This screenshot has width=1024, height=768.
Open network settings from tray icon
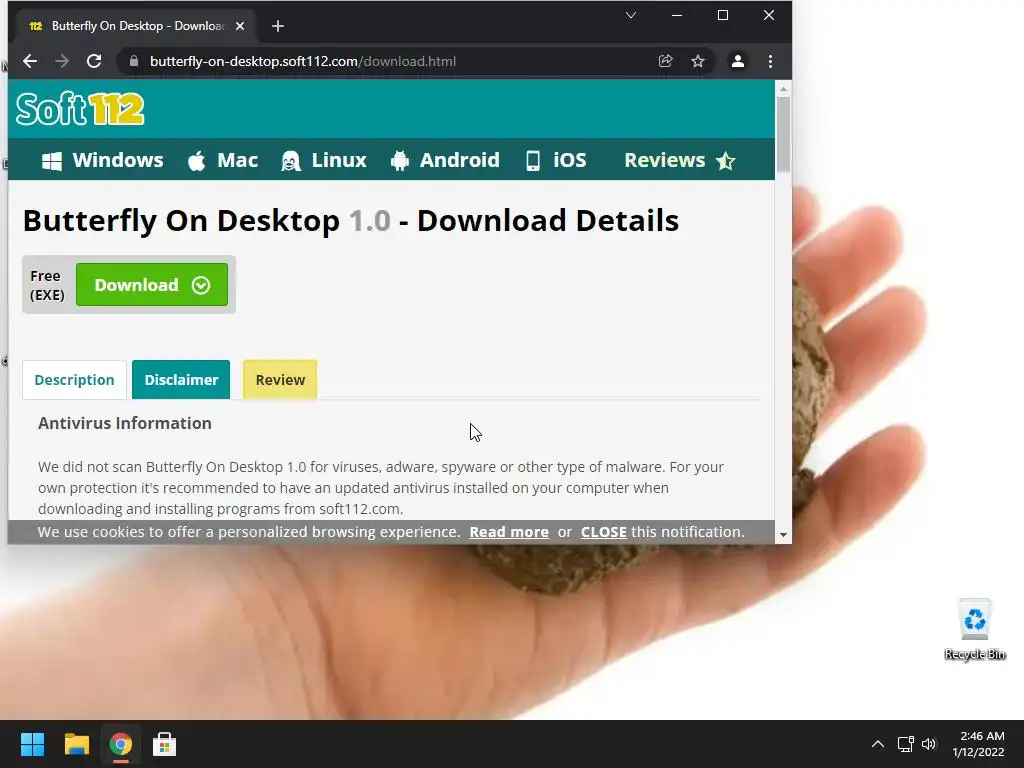click(905, 744)
